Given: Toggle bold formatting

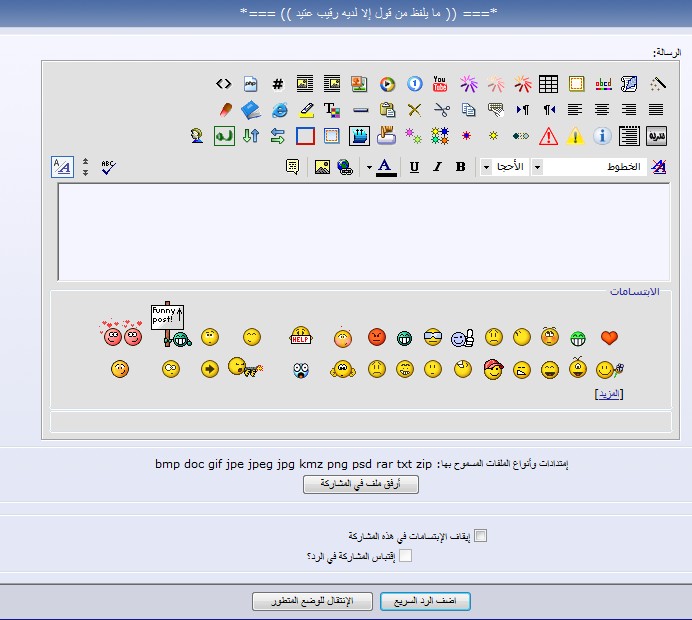Looking at the screenshot, I should 460,167.
